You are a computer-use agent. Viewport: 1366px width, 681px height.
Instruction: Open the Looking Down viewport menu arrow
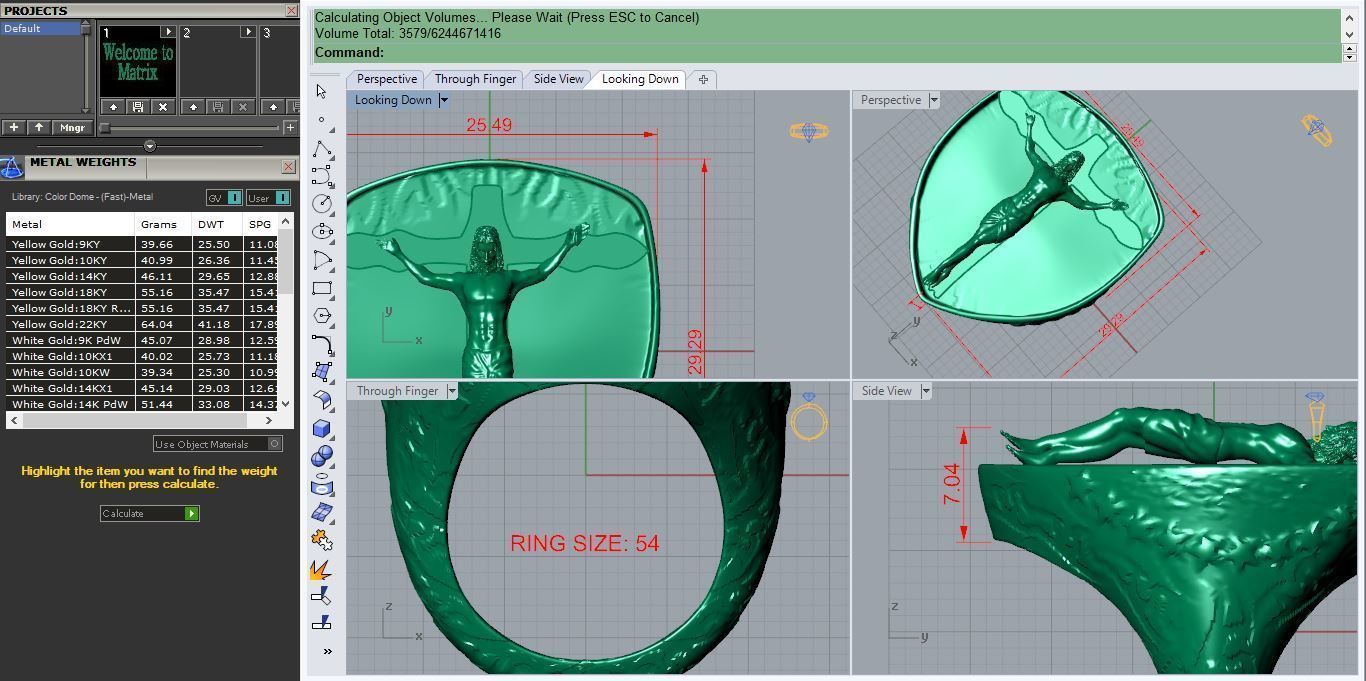click(x=444, y=100)
